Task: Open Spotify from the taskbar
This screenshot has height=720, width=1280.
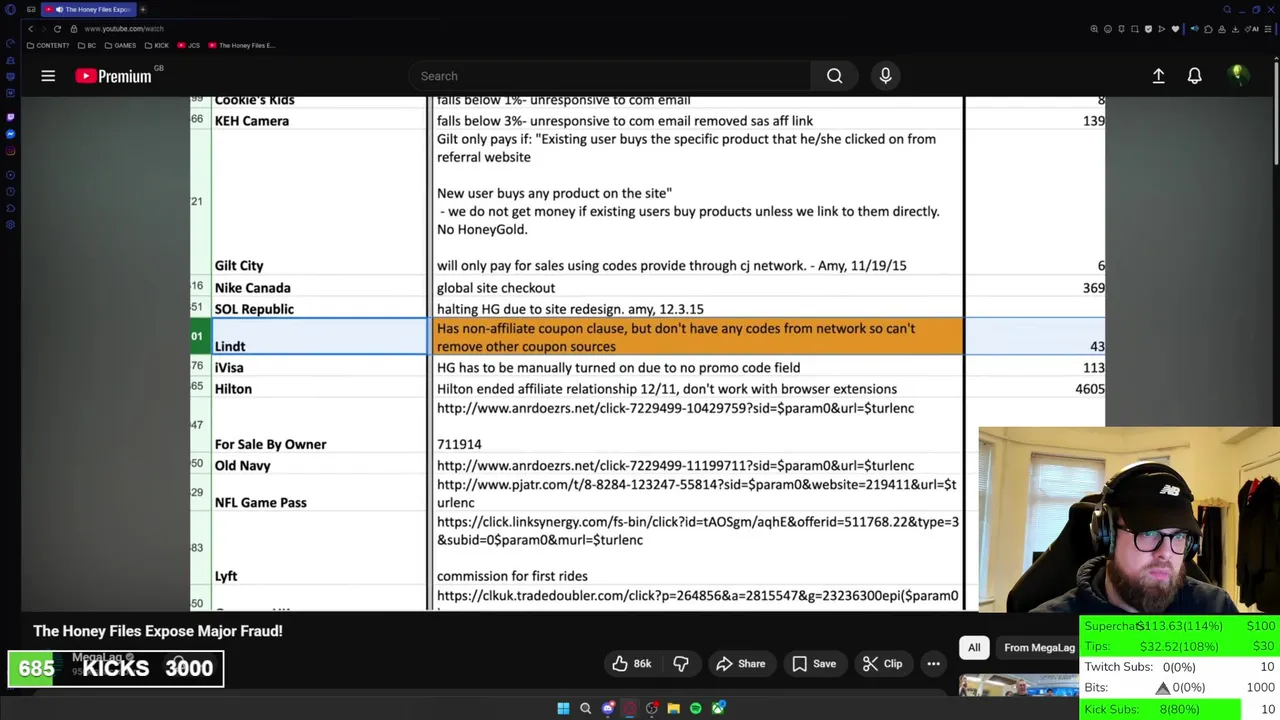Action: (x=696, y=708)
